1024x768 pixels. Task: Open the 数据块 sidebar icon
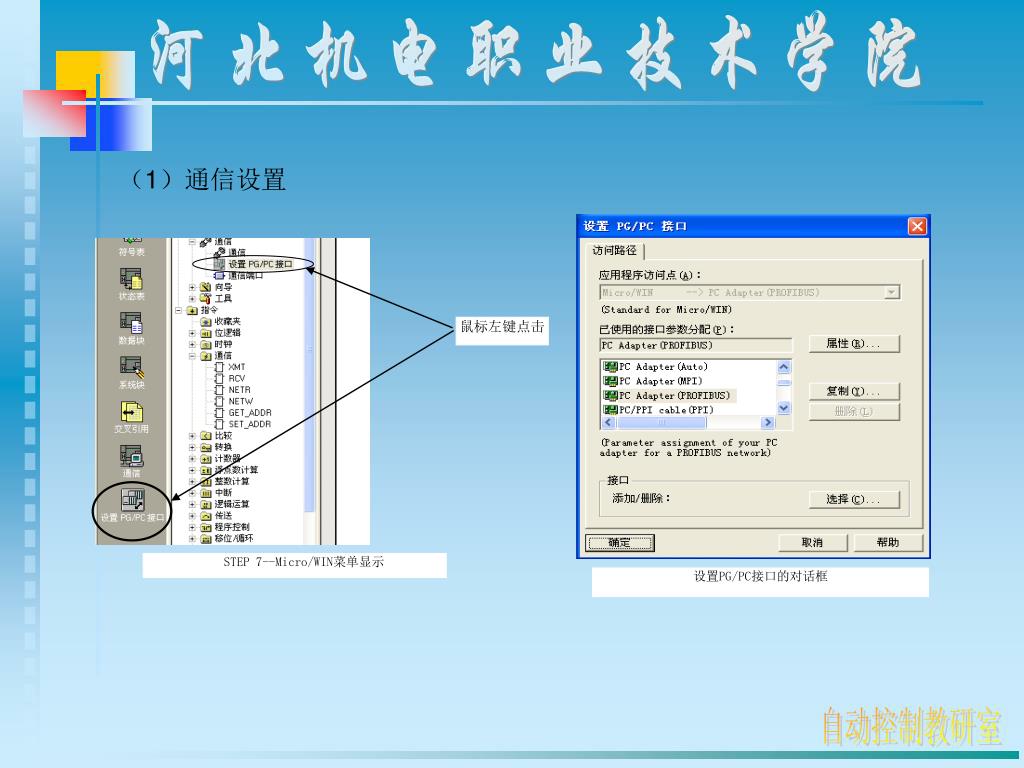[x=131, y=328]
